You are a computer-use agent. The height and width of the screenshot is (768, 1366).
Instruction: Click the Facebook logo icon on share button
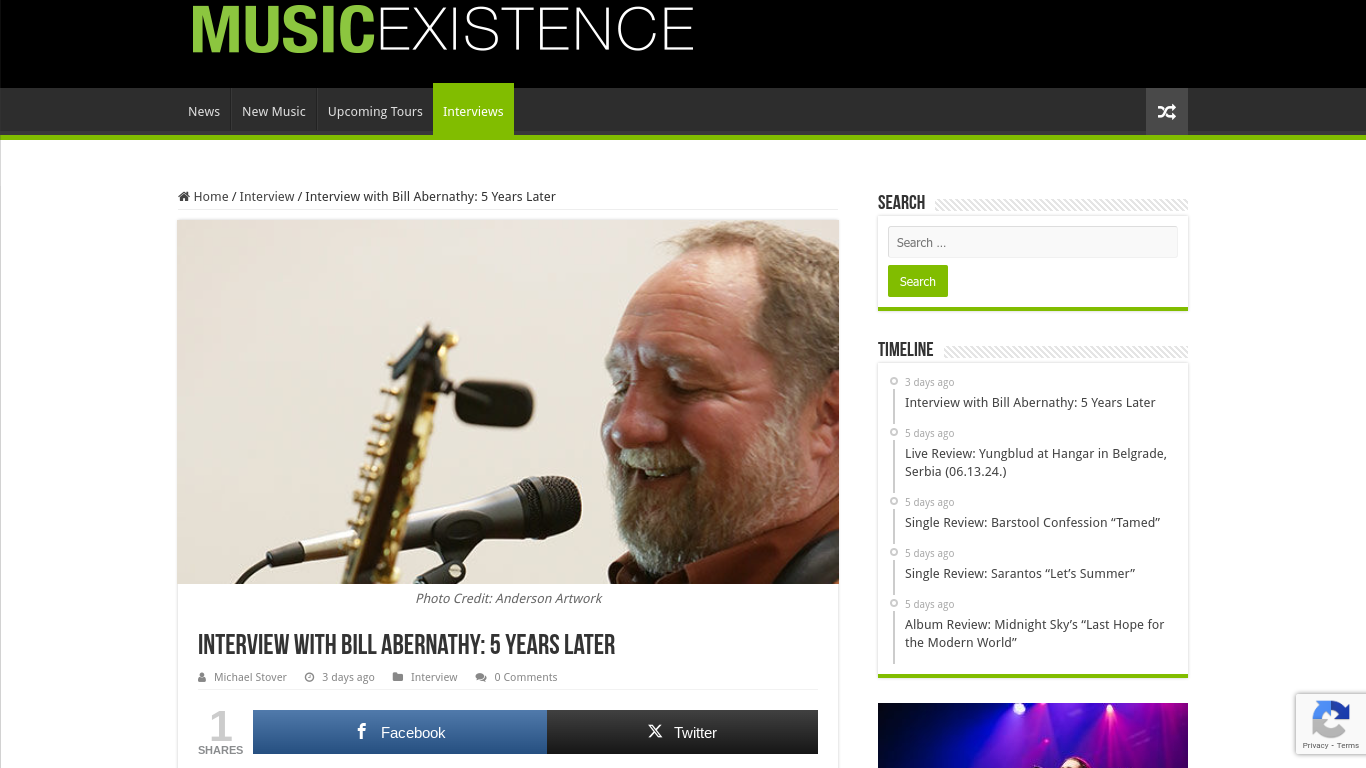362,732
